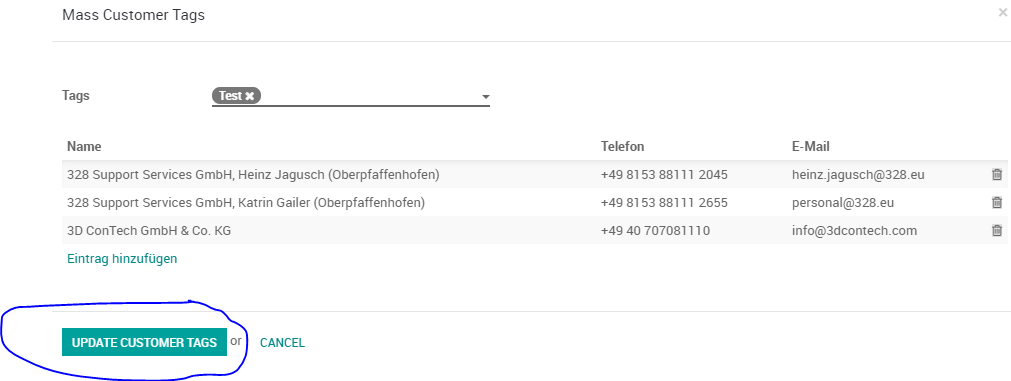Click phone number +49 40 707081110

(655, 230)
